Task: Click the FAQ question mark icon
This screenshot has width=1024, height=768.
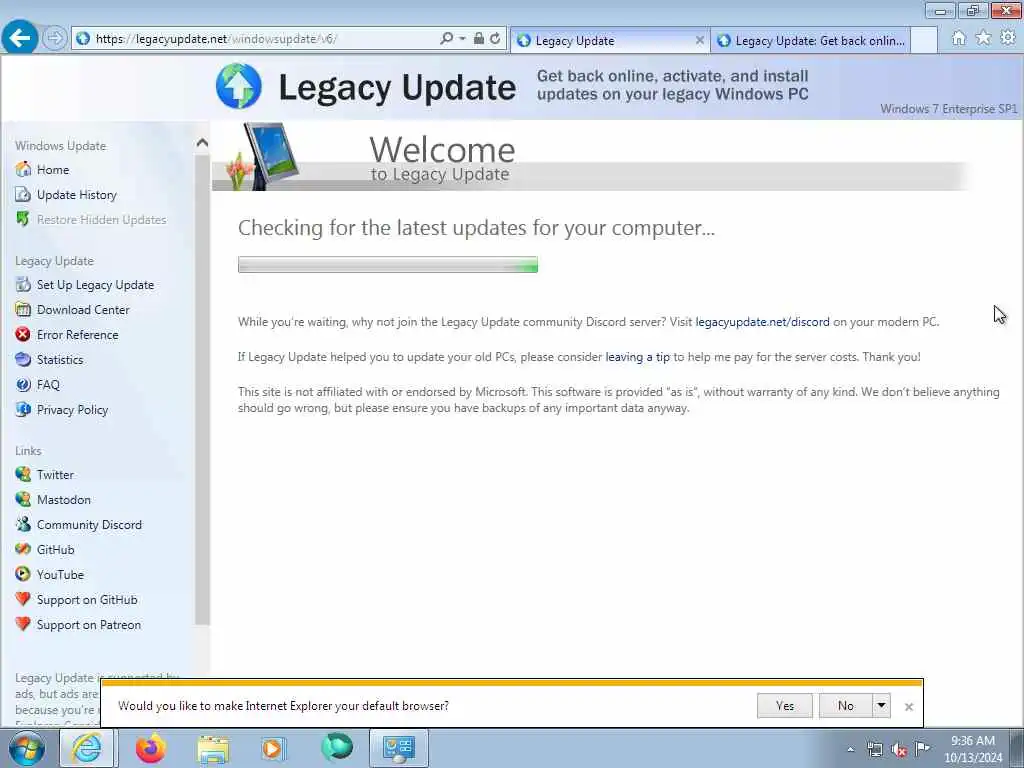Action: pyautogui.click(x=23, y=385)
